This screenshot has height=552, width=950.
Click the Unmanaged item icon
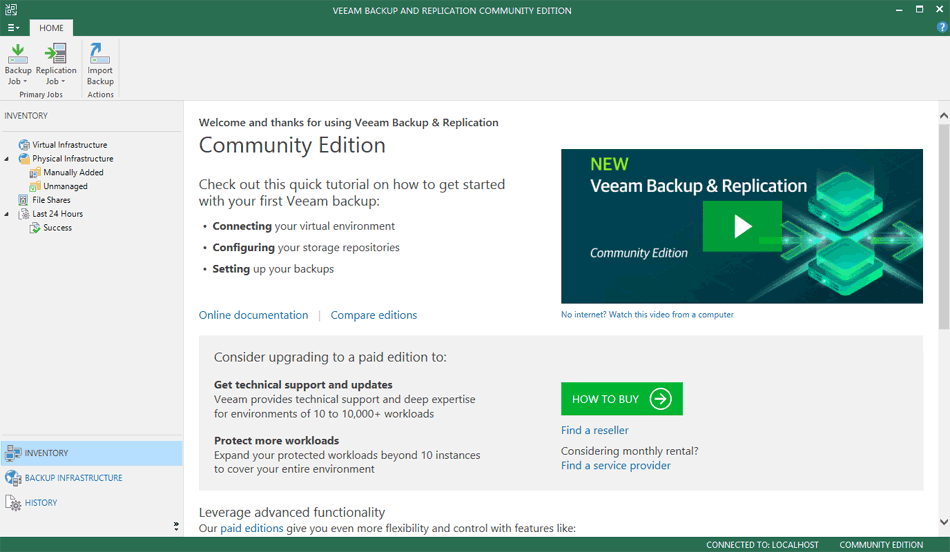coord(35,187)
